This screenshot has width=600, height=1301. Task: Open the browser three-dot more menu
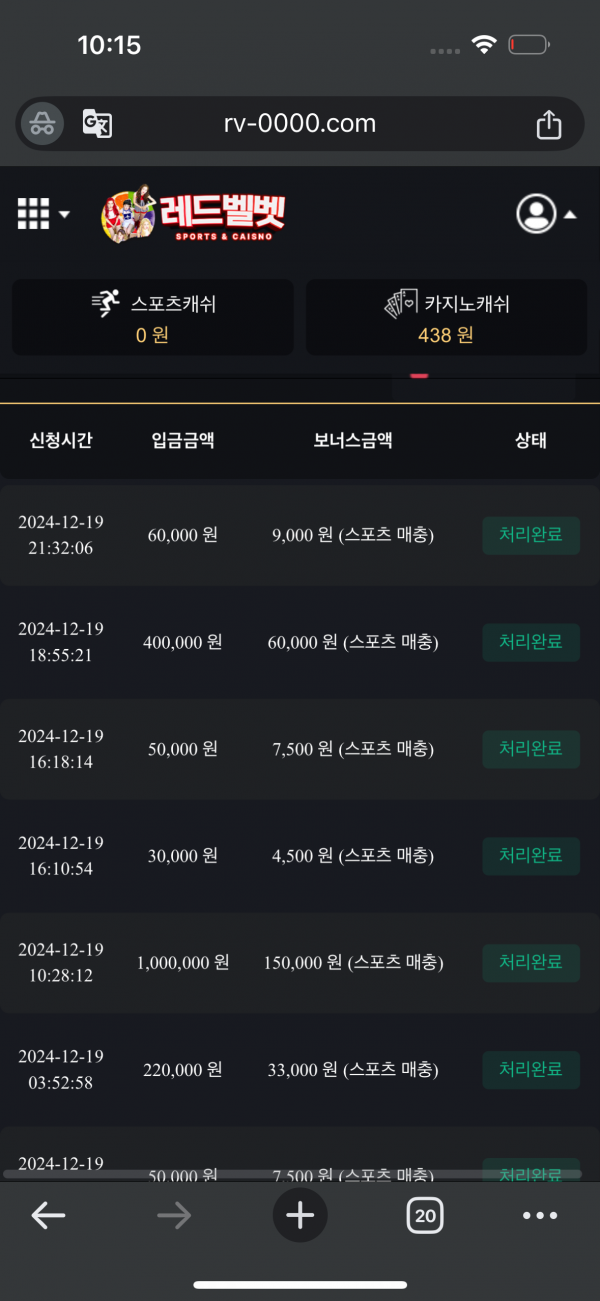(x=540, y=1215)
